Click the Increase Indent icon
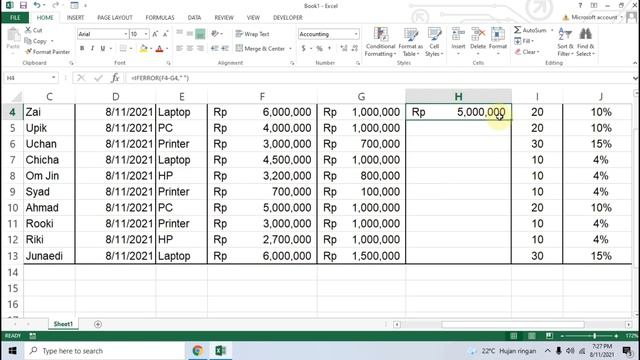The width and height of the screenshot is (640, 360). (225, 49)
